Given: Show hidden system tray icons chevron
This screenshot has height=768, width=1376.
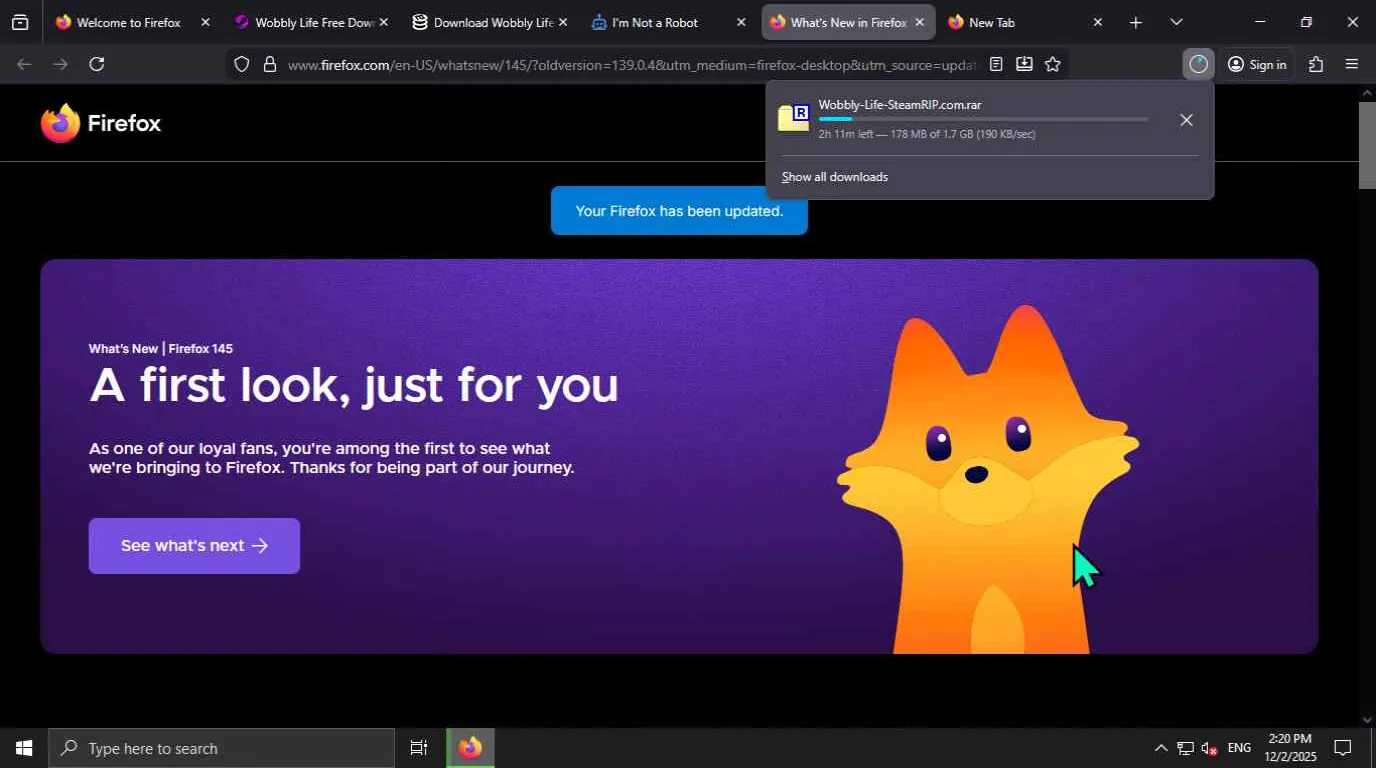Looking at the screenshot, I should [1161, 748].
